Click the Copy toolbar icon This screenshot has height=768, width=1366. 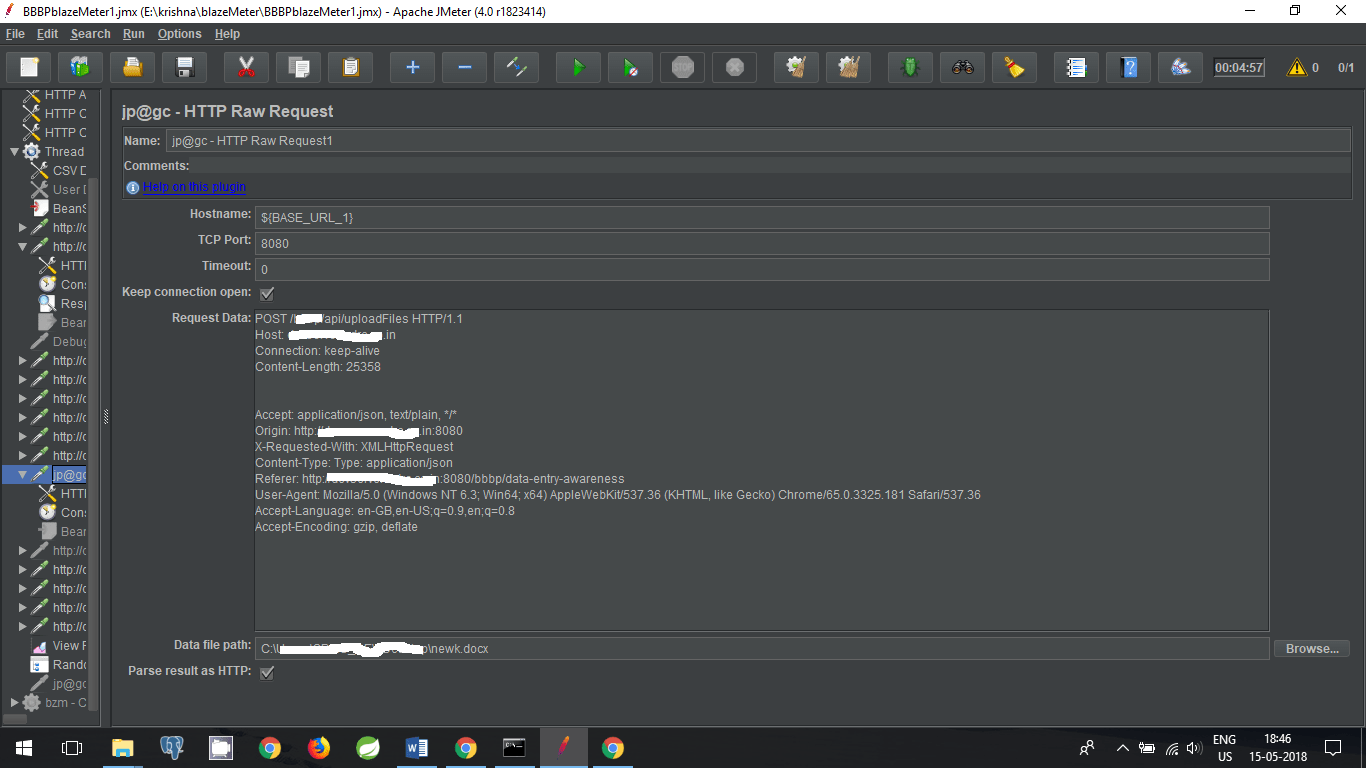(x=298, y=68)
